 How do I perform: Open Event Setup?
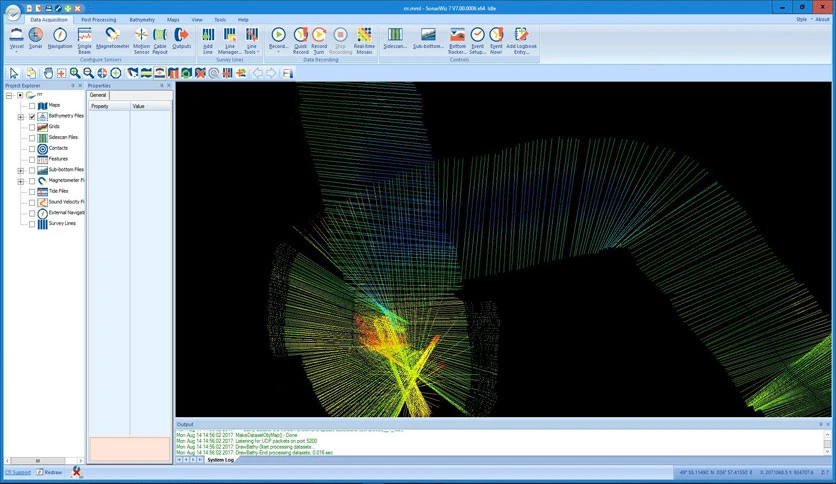click(477, 41)
